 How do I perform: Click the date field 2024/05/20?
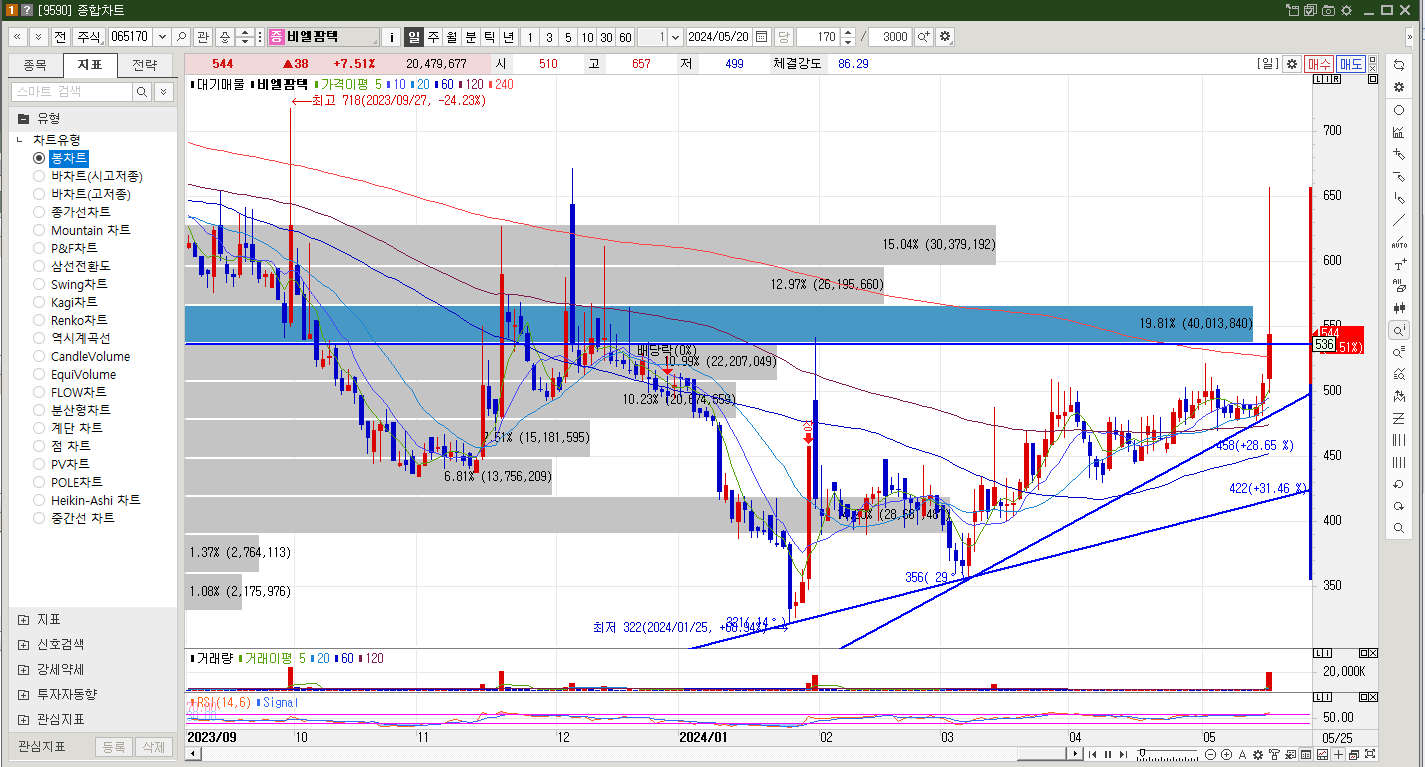719,37
